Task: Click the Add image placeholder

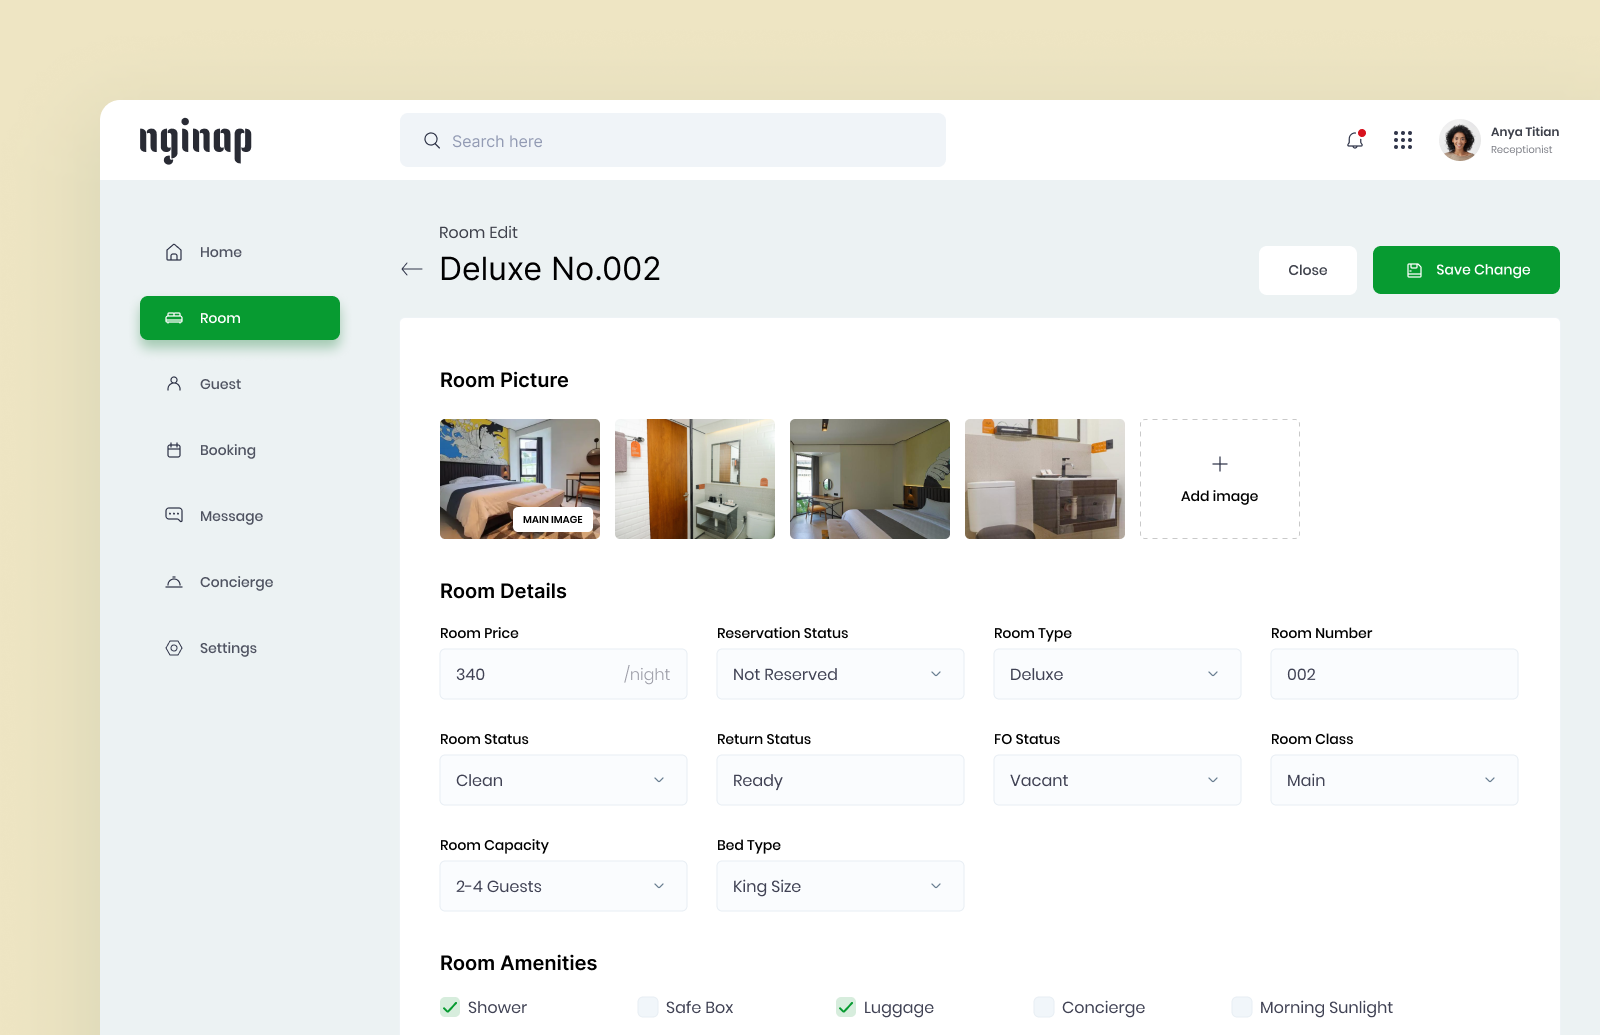Action: tap(1219, 478)
